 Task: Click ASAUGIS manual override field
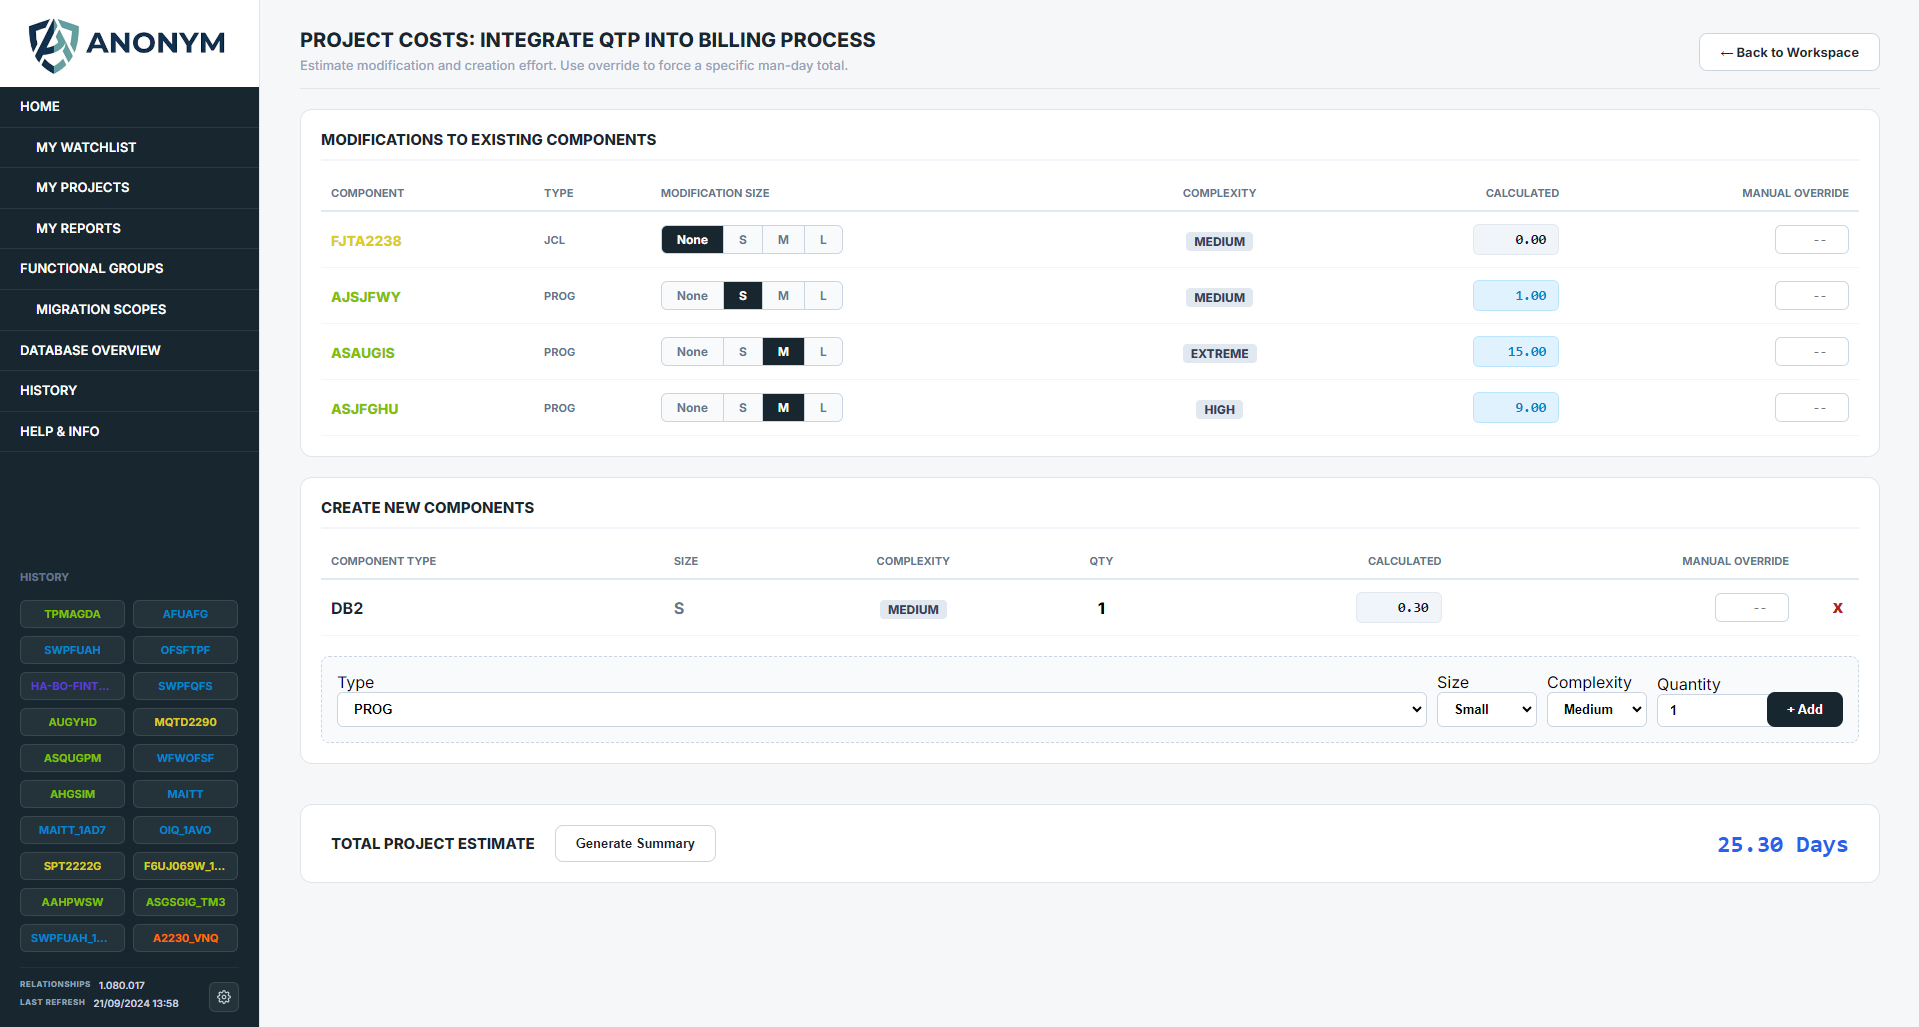[1811, 352]
